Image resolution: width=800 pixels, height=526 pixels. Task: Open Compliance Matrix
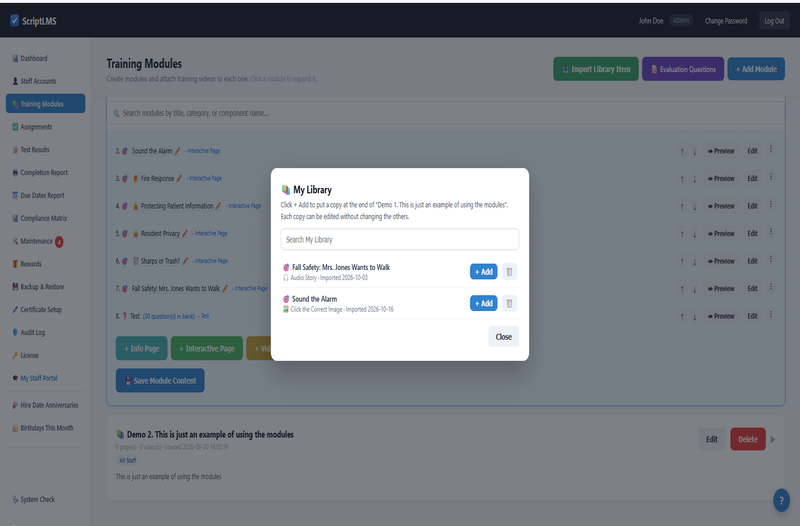45,218
